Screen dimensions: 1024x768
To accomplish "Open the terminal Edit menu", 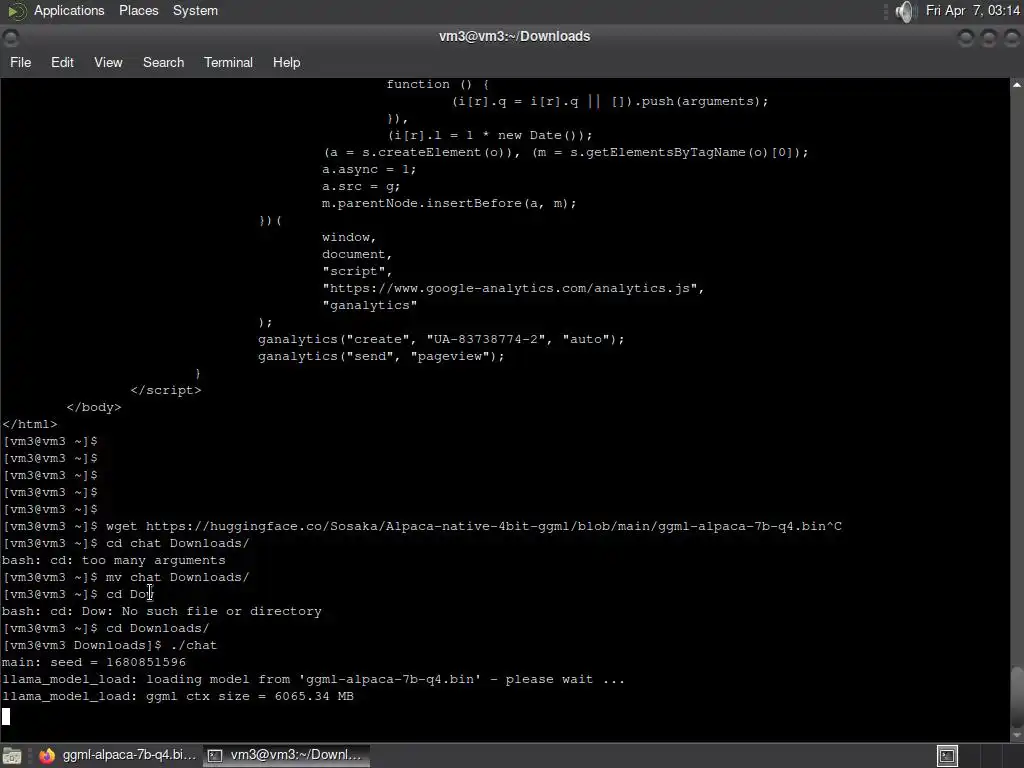I will pos(62,62).
